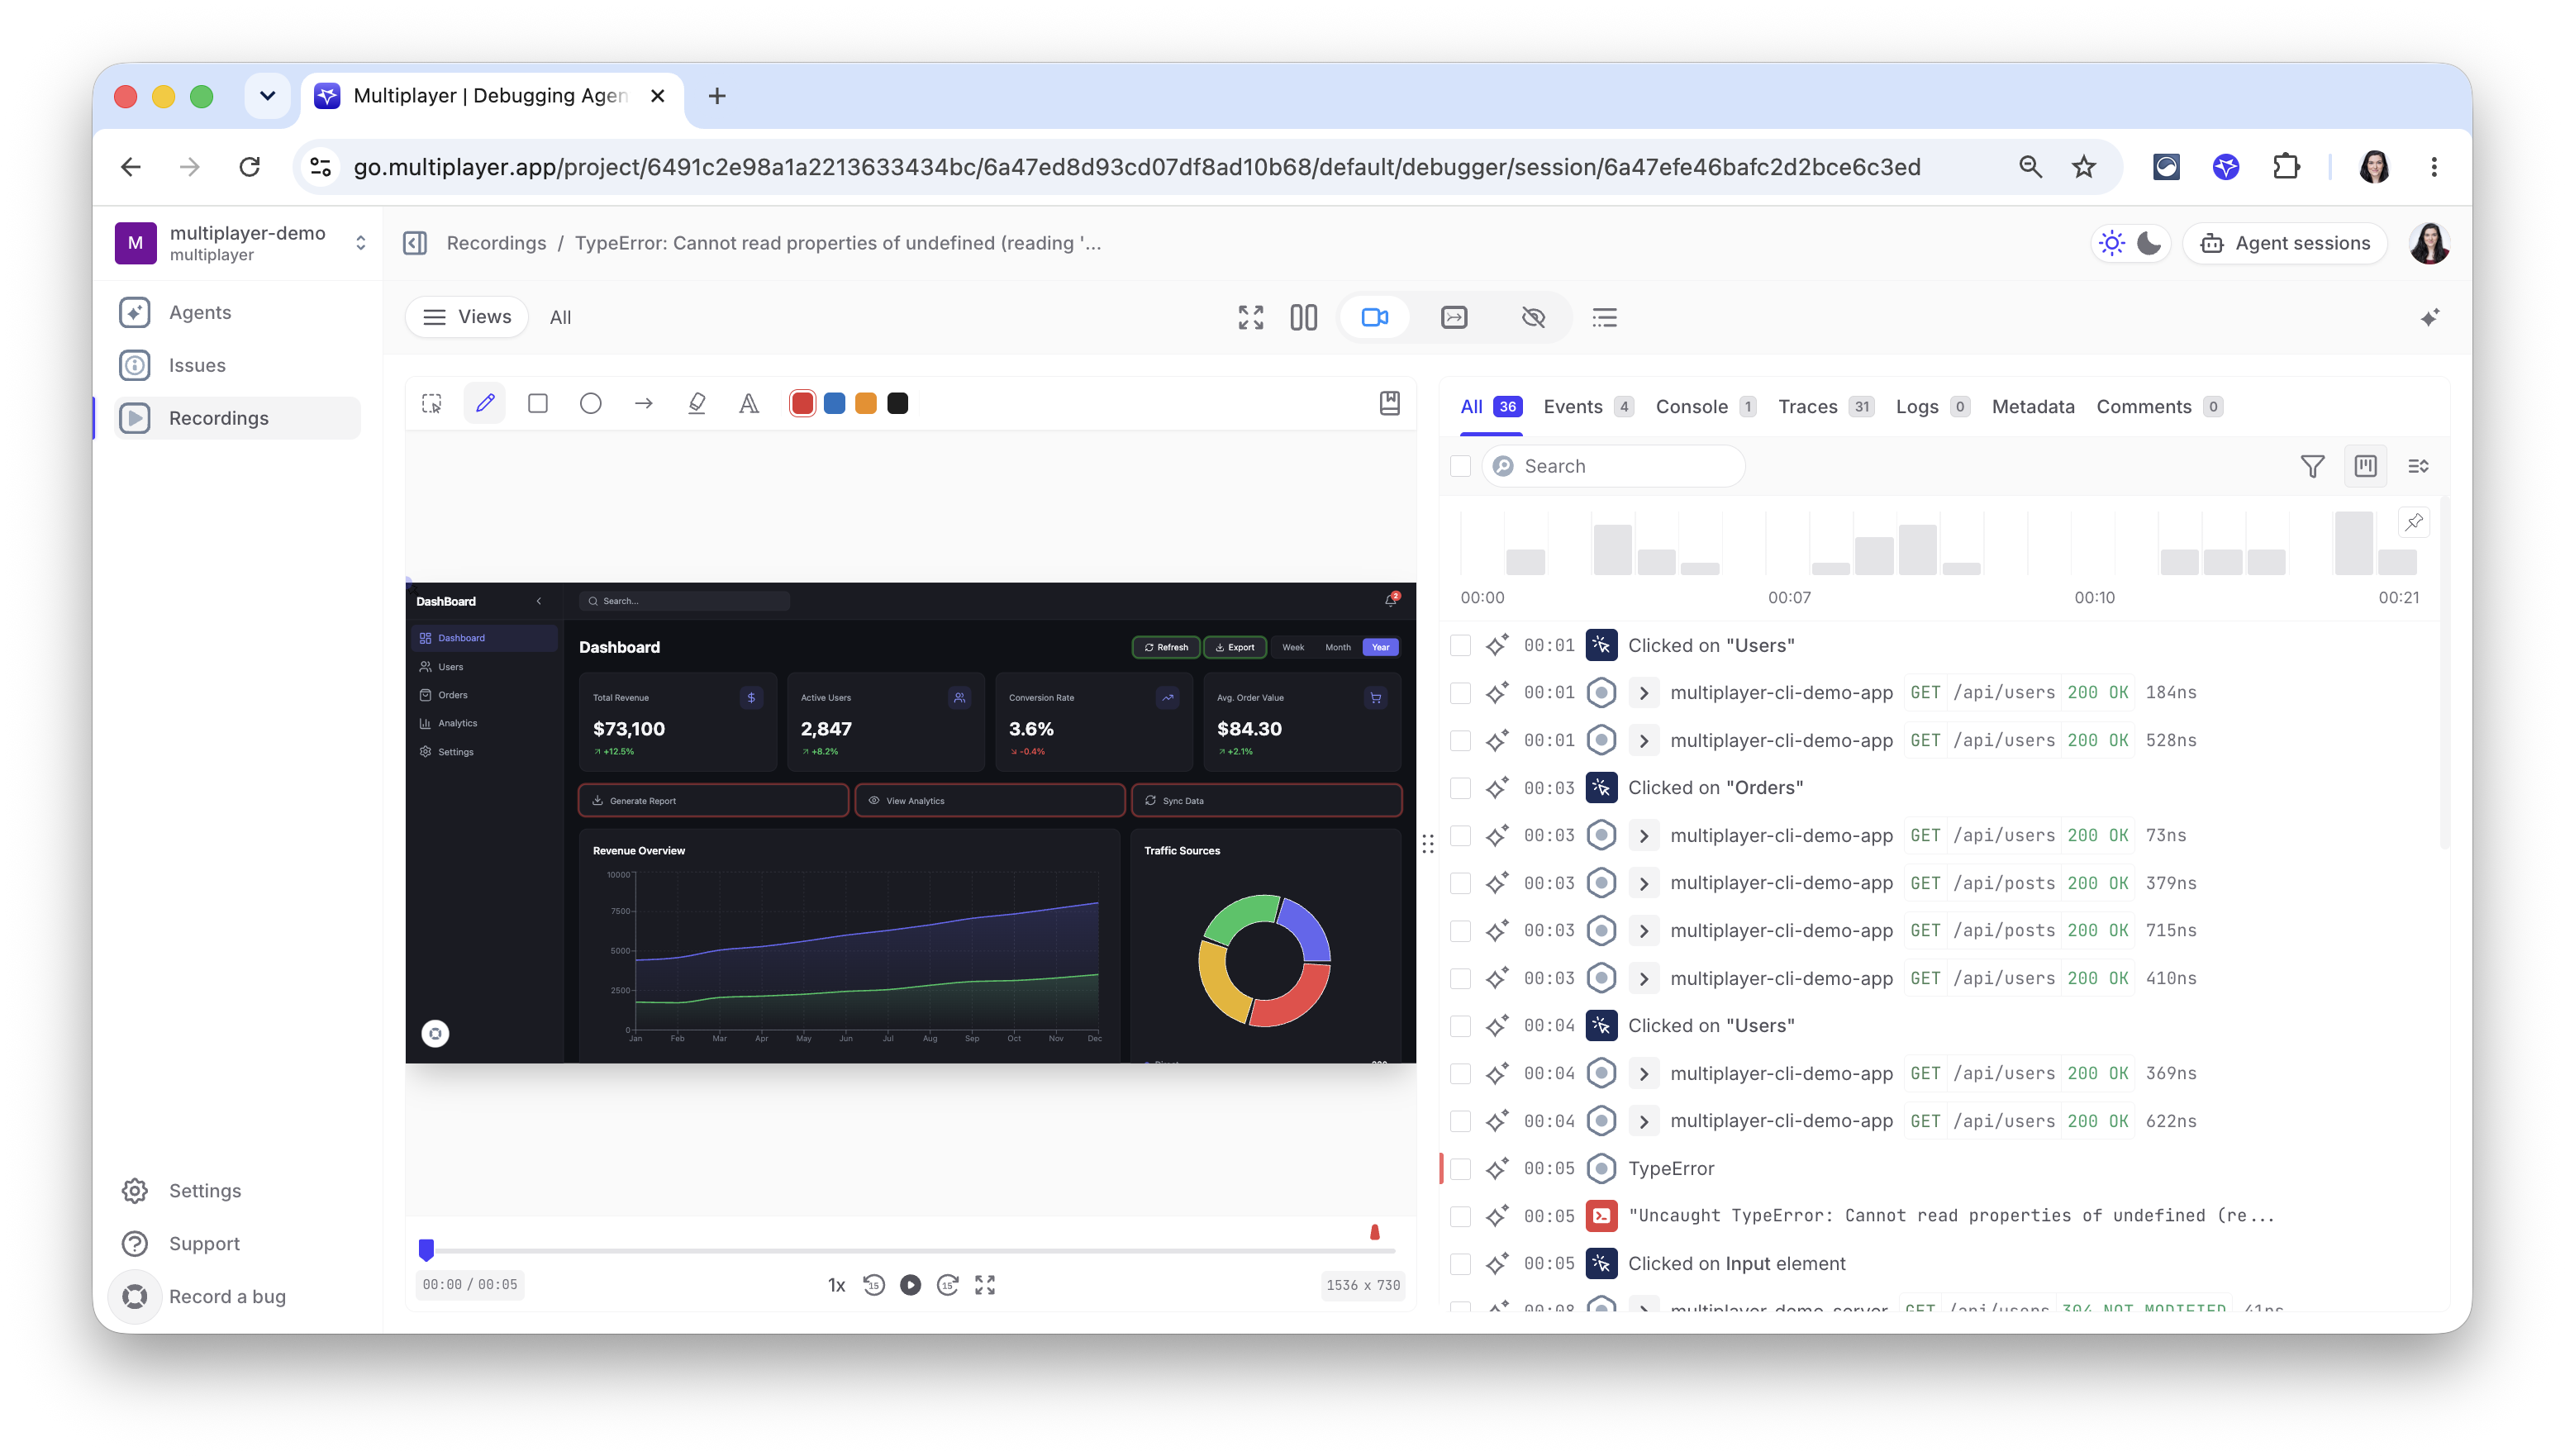Viewport: 2565px width, 1456px height.
Task: Pick the orange annotation color
Action: click(866, 403)
